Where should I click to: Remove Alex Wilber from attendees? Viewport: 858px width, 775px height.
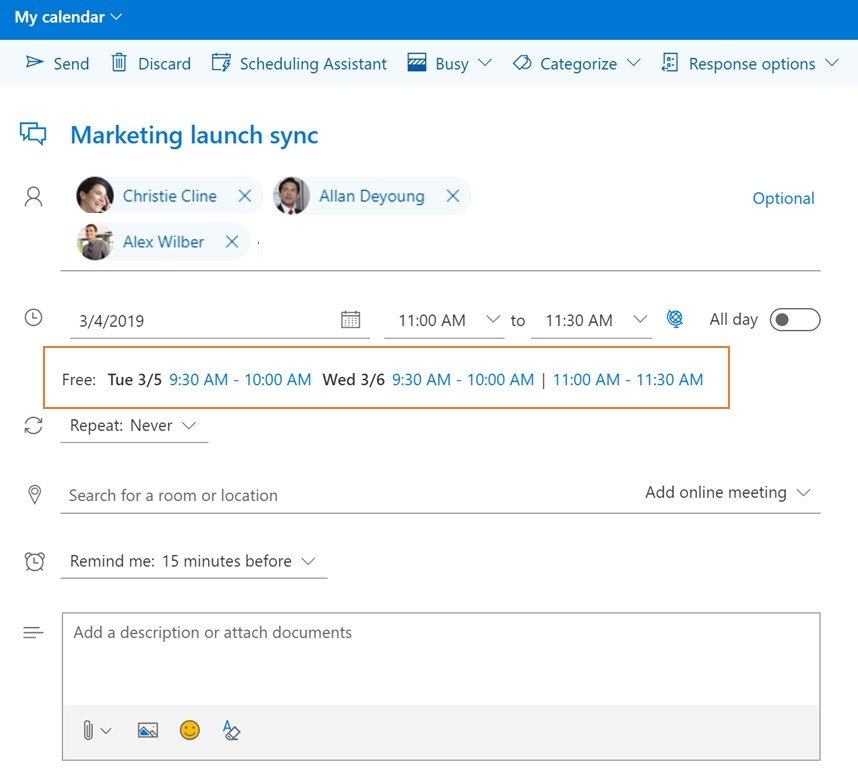(x=232, y=241)
